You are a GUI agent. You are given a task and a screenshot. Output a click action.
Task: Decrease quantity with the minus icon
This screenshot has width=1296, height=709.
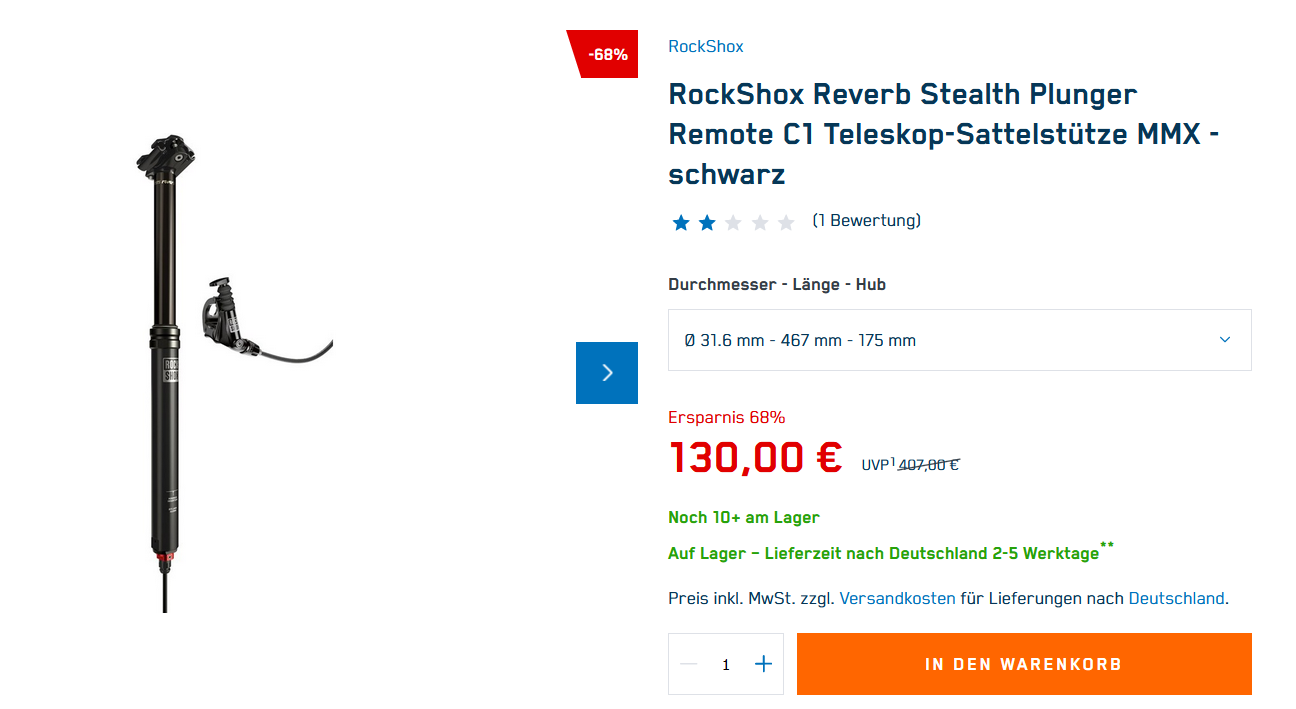688,664
